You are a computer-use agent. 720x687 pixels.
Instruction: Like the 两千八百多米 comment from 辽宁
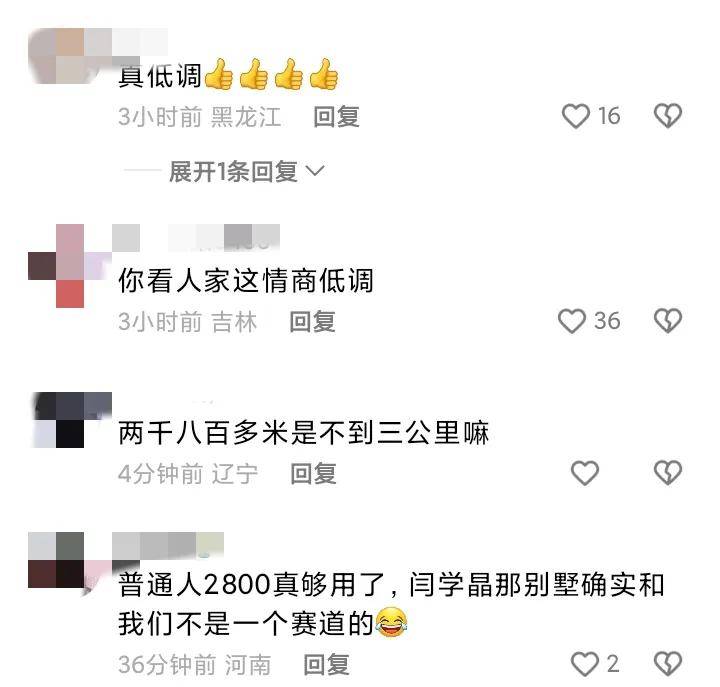(x=585, y=473)
